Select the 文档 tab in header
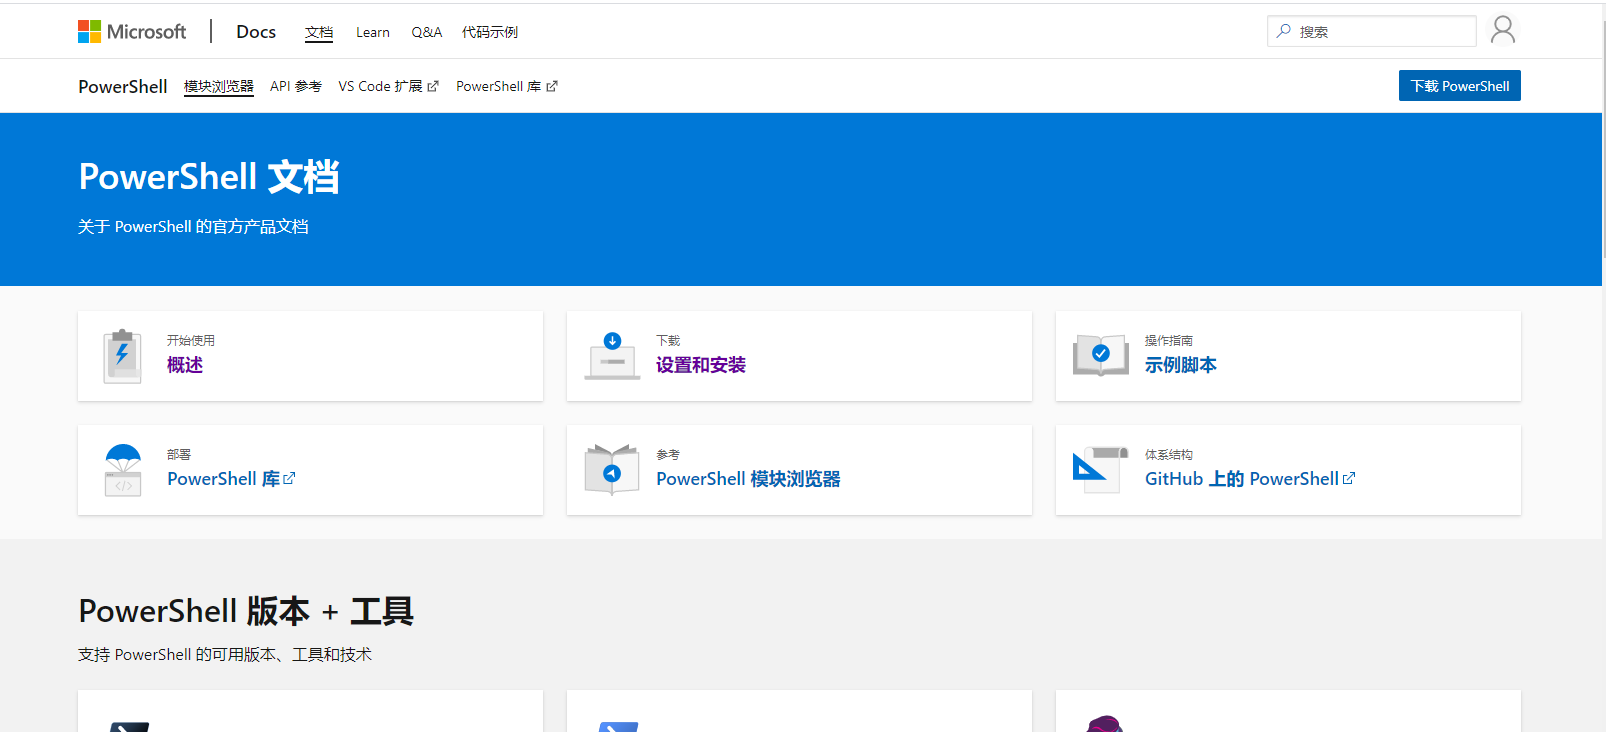Screen dimensions: 1606x732 (x=319, y=32)
